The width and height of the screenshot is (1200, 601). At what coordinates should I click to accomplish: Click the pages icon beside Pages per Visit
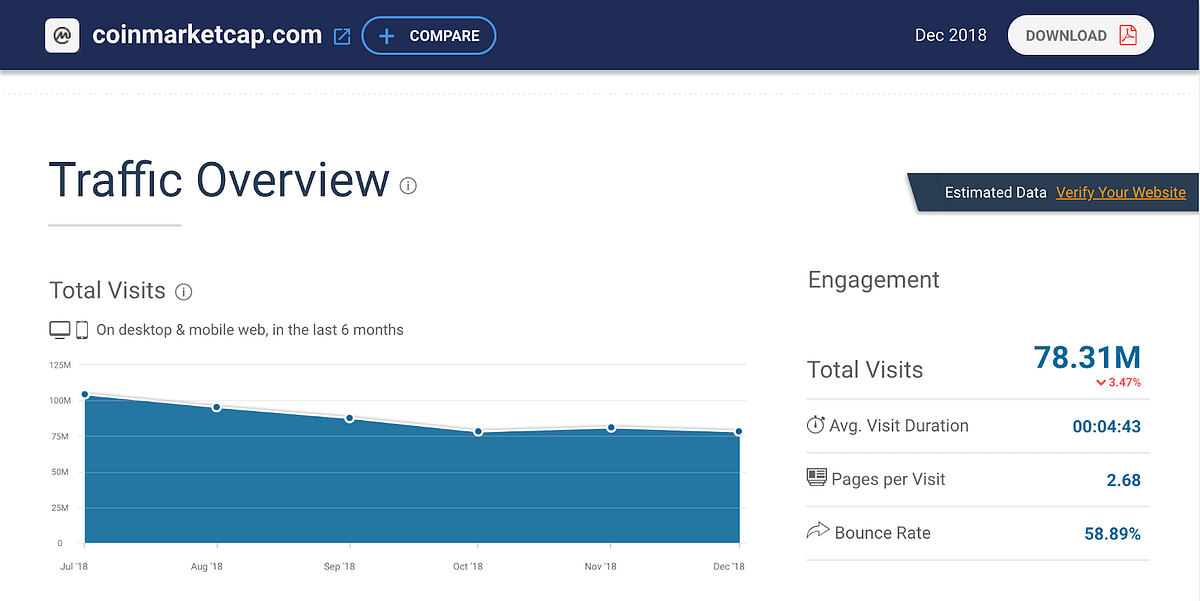pyautogui.click(x=815, y=479)
